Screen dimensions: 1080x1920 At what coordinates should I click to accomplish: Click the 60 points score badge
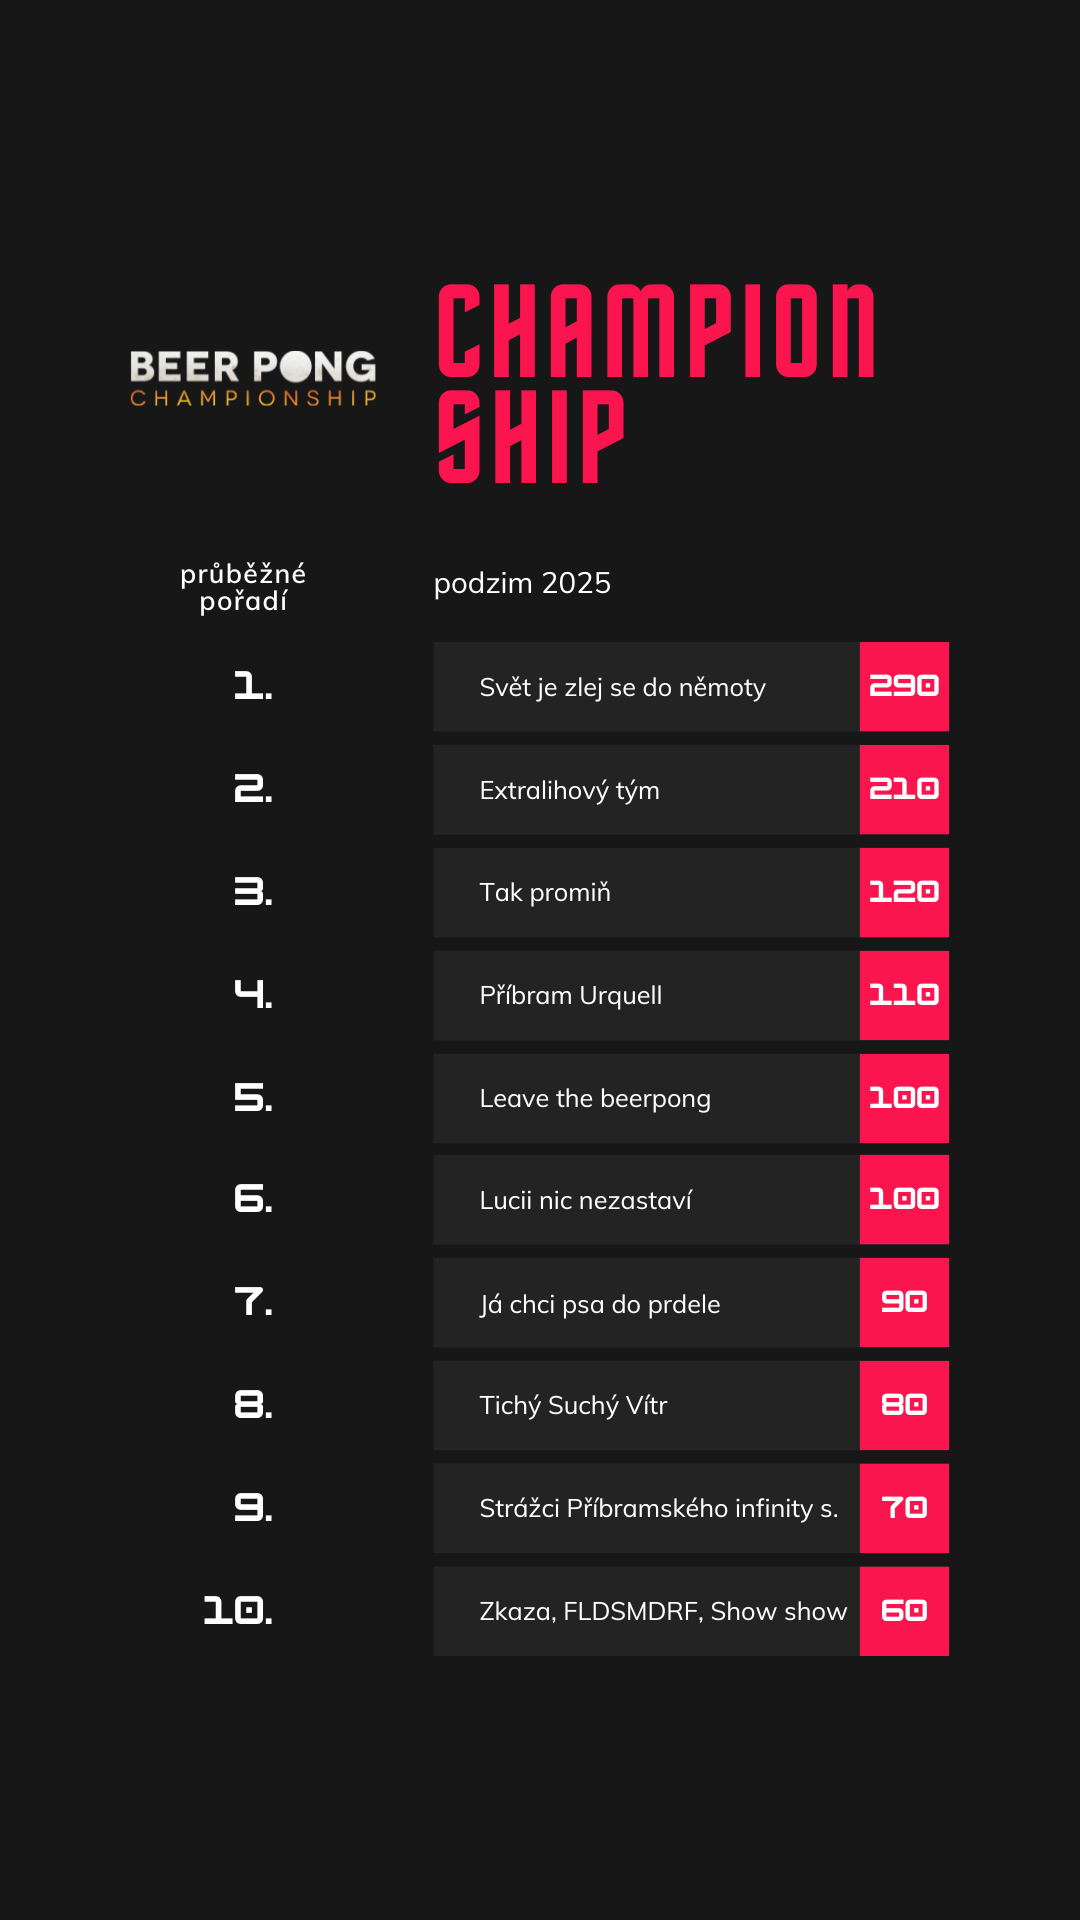(x=904, y=1612)
